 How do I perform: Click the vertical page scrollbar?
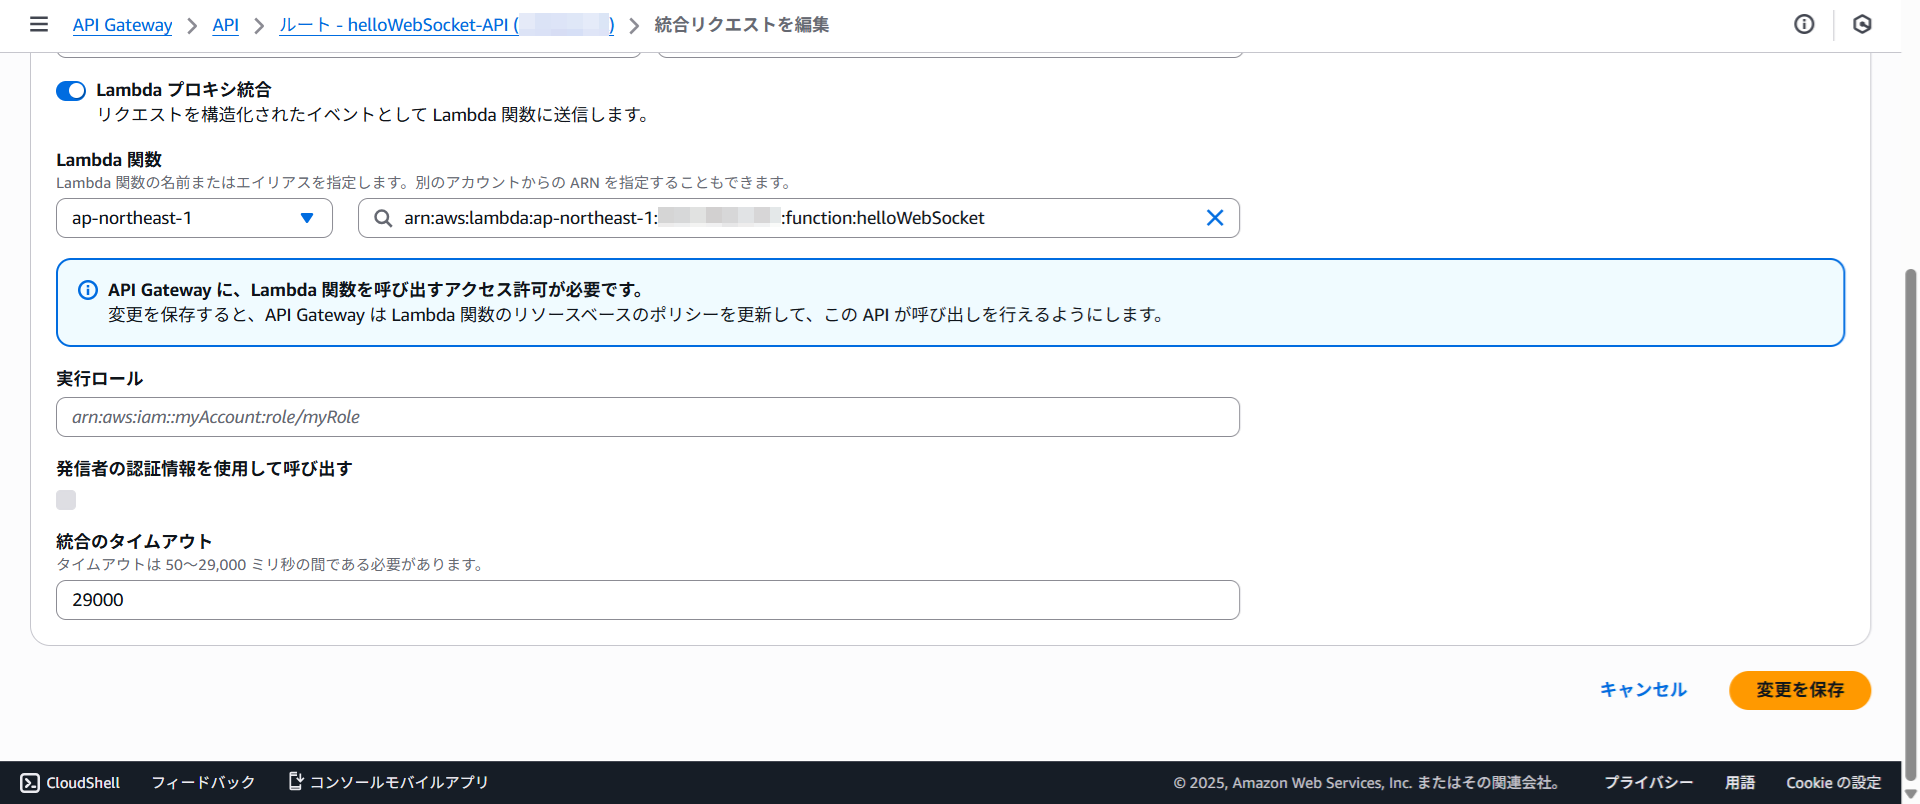1910,520
